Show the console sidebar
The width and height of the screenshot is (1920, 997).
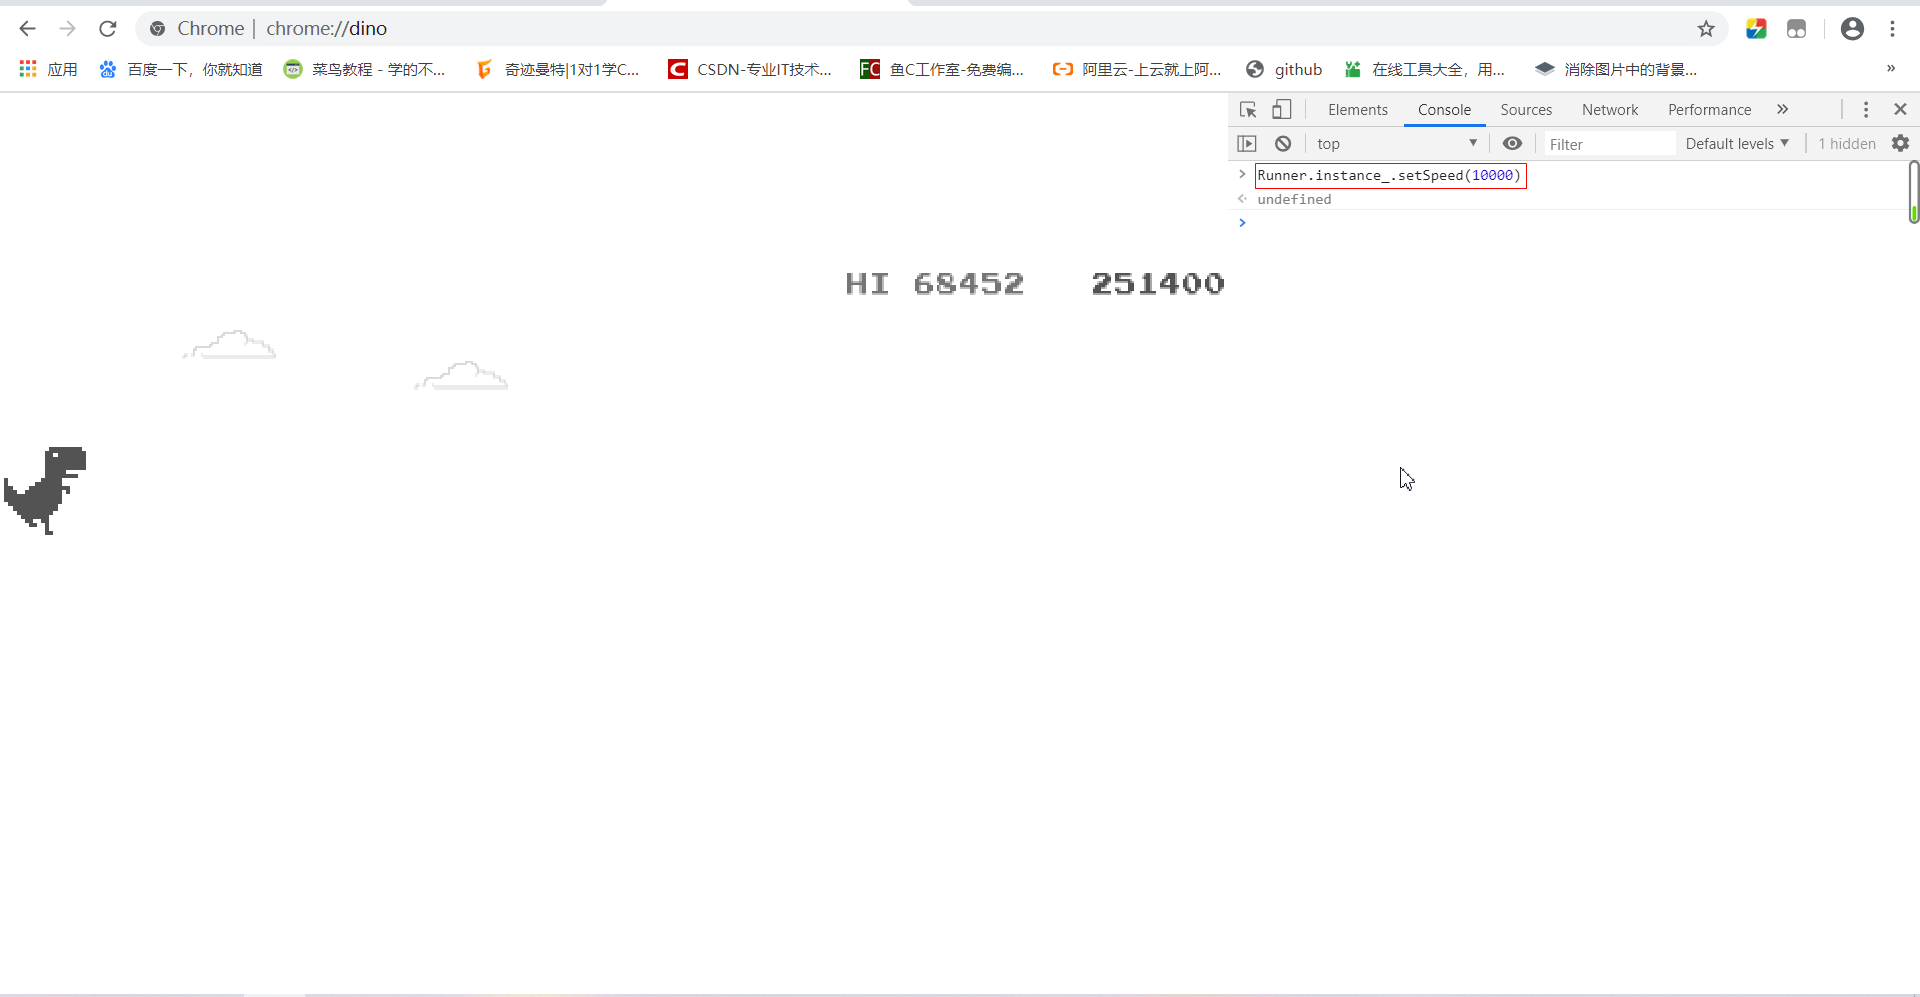(1247, 143)
